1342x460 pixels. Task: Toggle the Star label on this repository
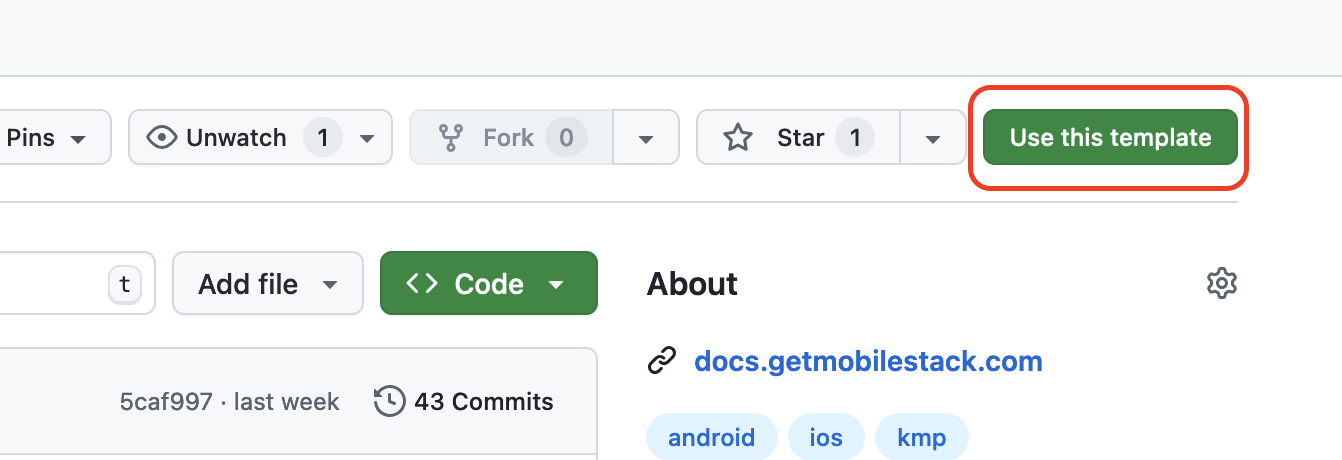[800, 138]
